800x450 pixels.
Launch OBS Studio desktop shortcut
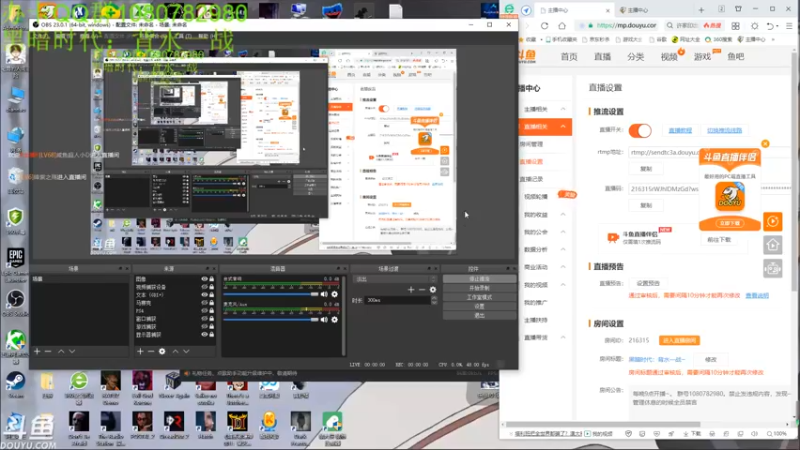pos(15,303)
